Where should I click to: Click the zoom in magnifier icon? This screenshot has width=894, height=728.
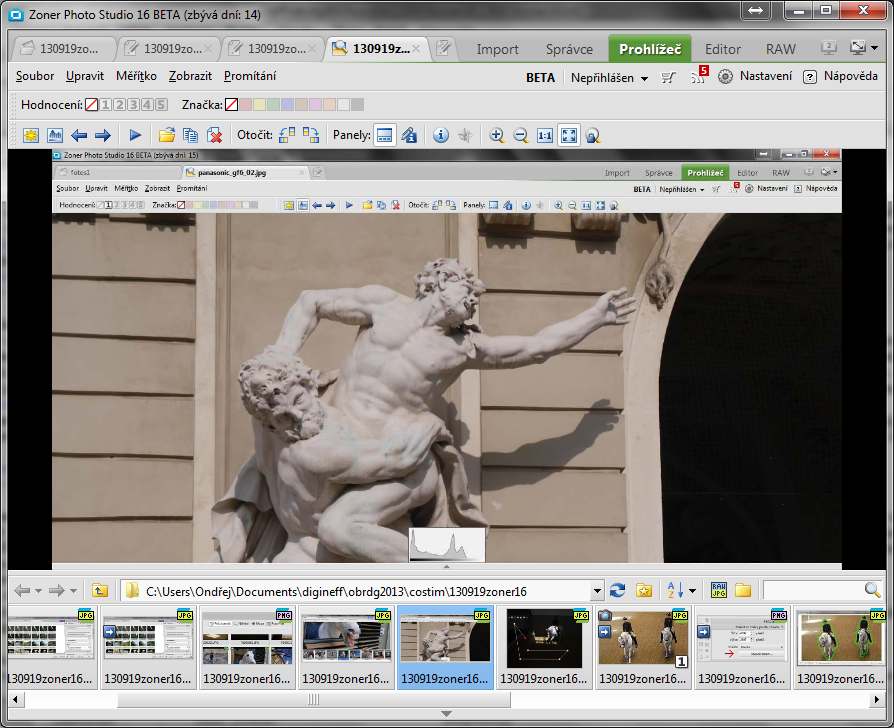point(496,135)
